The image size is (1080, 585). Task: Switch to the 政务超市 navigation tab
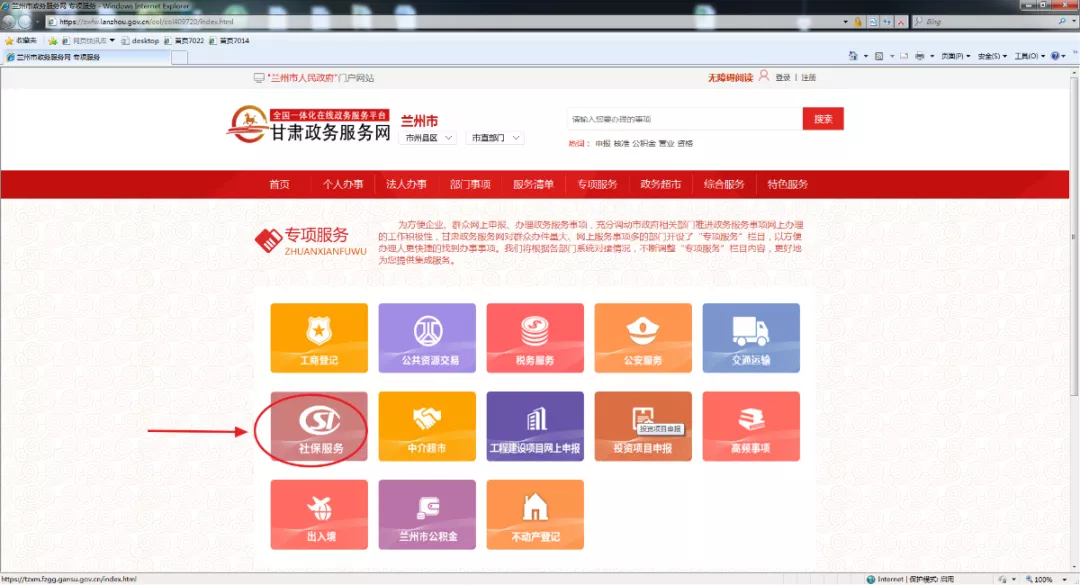[x=661, y=184]
